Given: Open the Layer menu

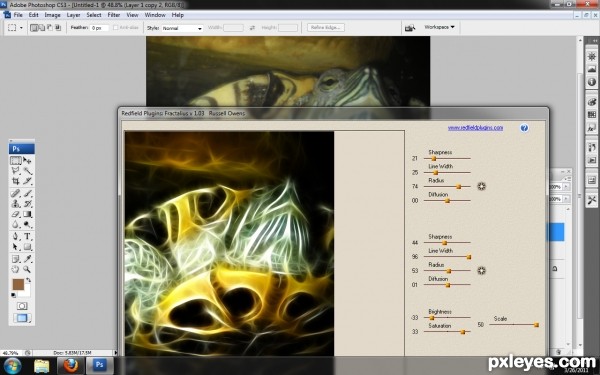Looking at the screenshot, I should tap(73, 15).
